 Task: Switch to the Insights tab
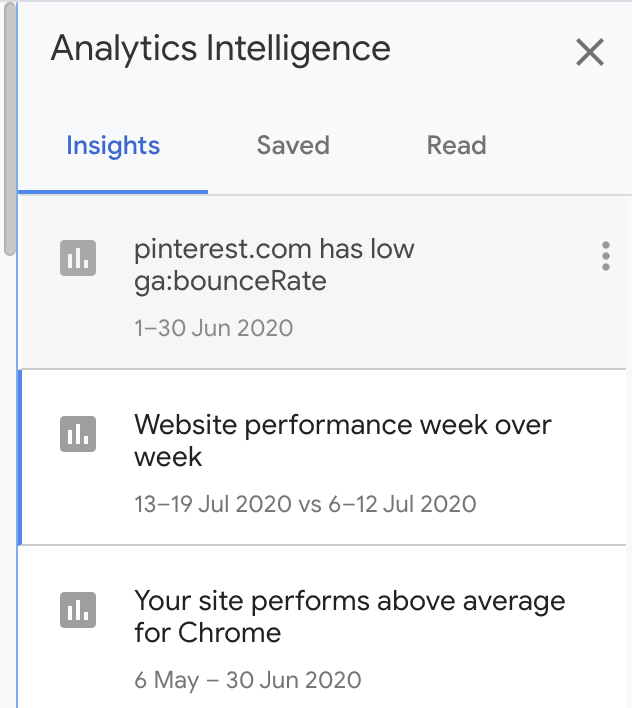tap(113, 146)
